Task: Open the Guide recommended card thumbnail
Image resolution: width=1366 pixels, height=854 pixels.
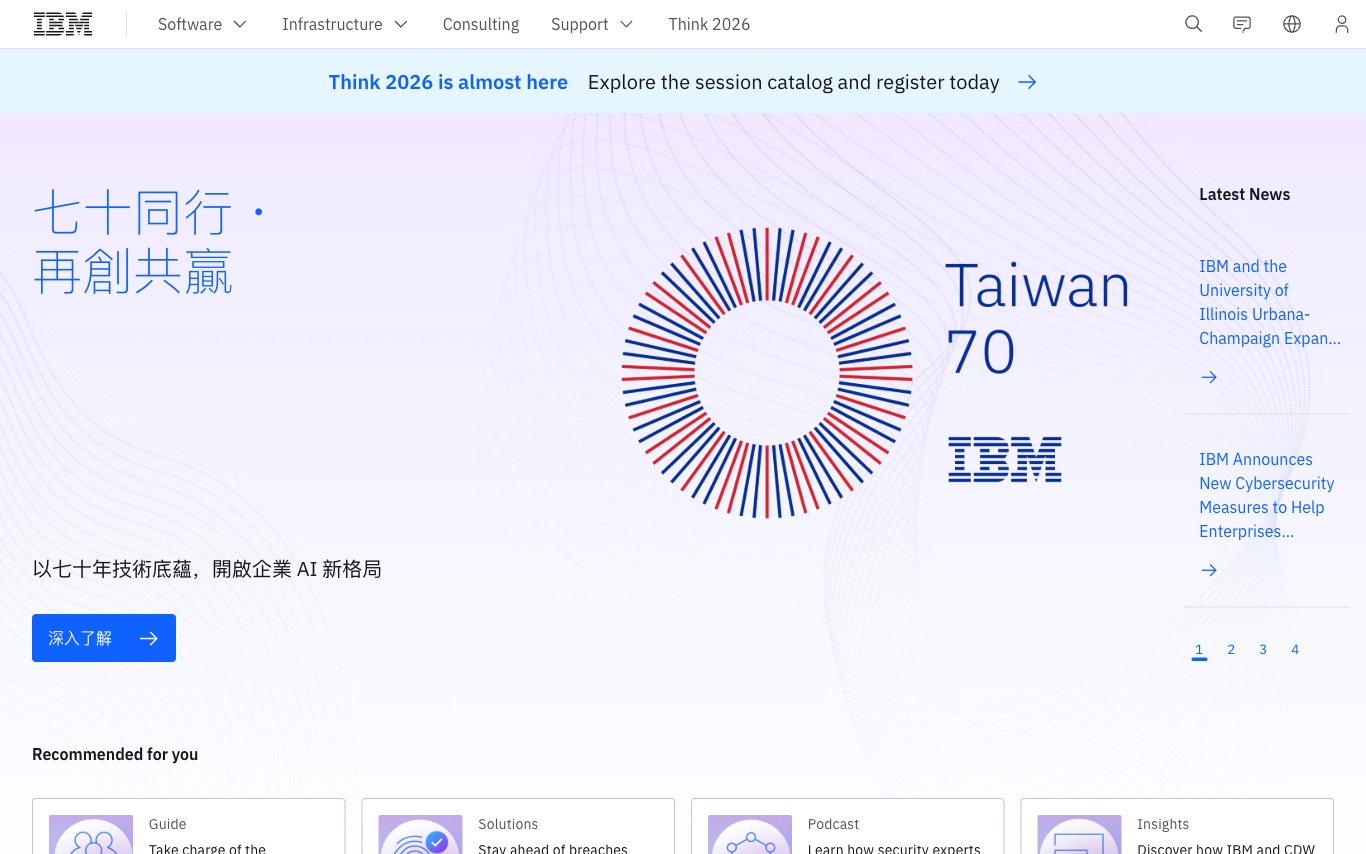Action: 91,835
